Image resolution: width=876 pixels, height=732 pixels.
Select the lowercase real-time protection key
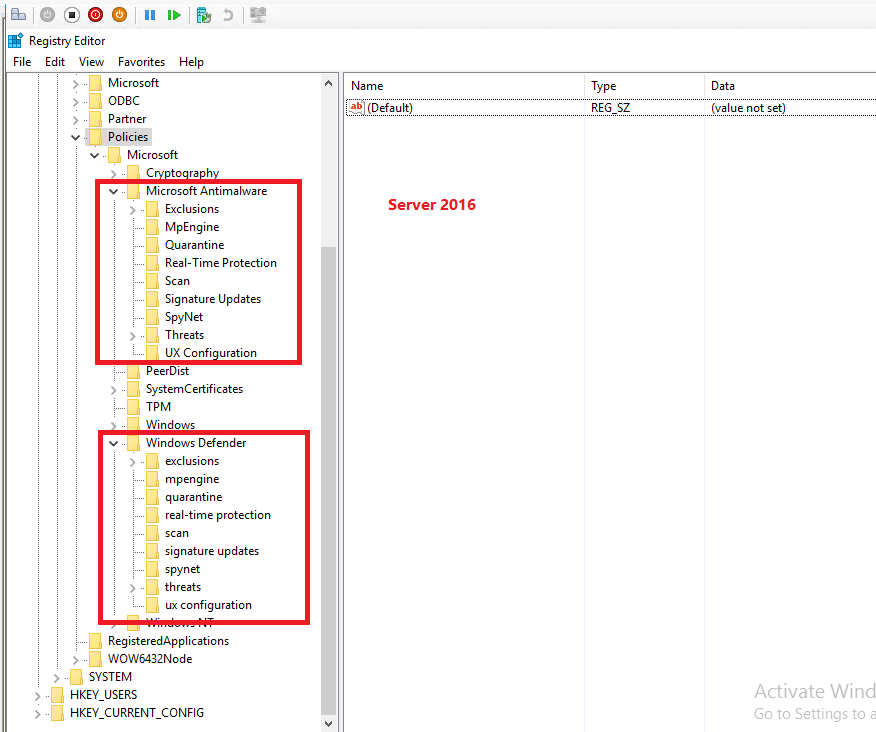(218, 515)
